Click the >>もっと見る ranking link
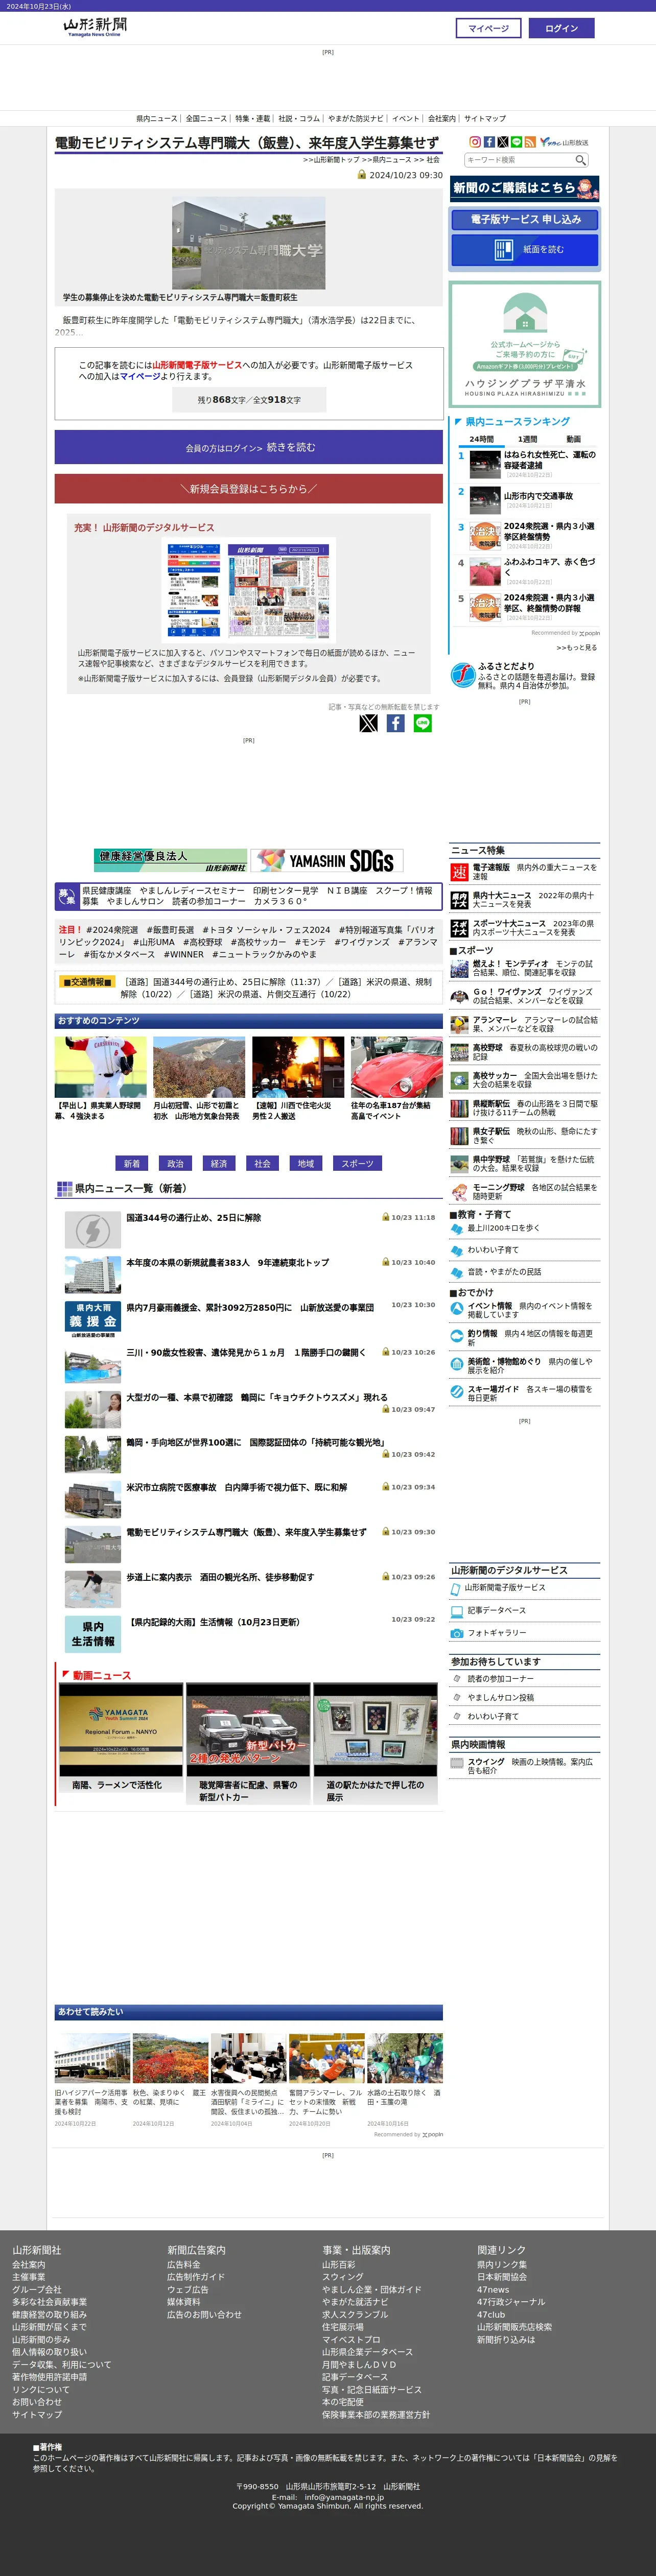 [x=577, y=648]
